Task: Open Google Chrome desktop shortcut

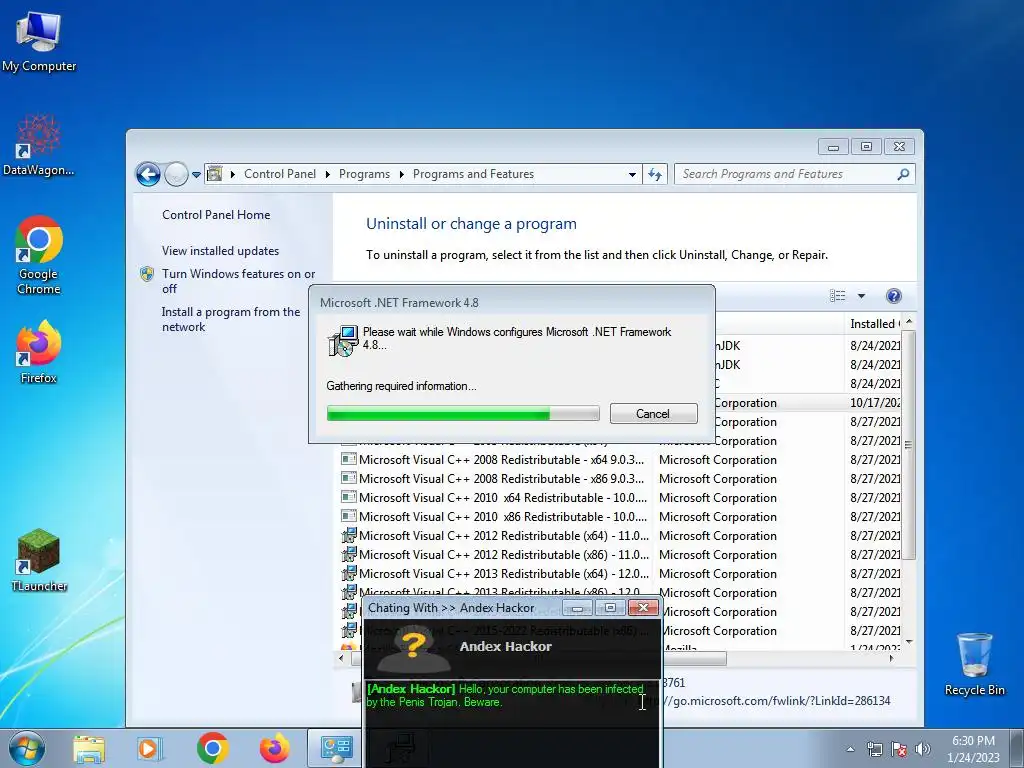Action: coord(39,255)
